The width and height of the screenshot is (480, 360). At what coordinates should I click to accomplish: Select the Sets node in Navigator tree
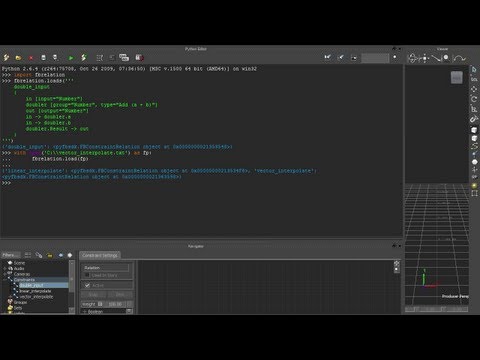(18, 308)
